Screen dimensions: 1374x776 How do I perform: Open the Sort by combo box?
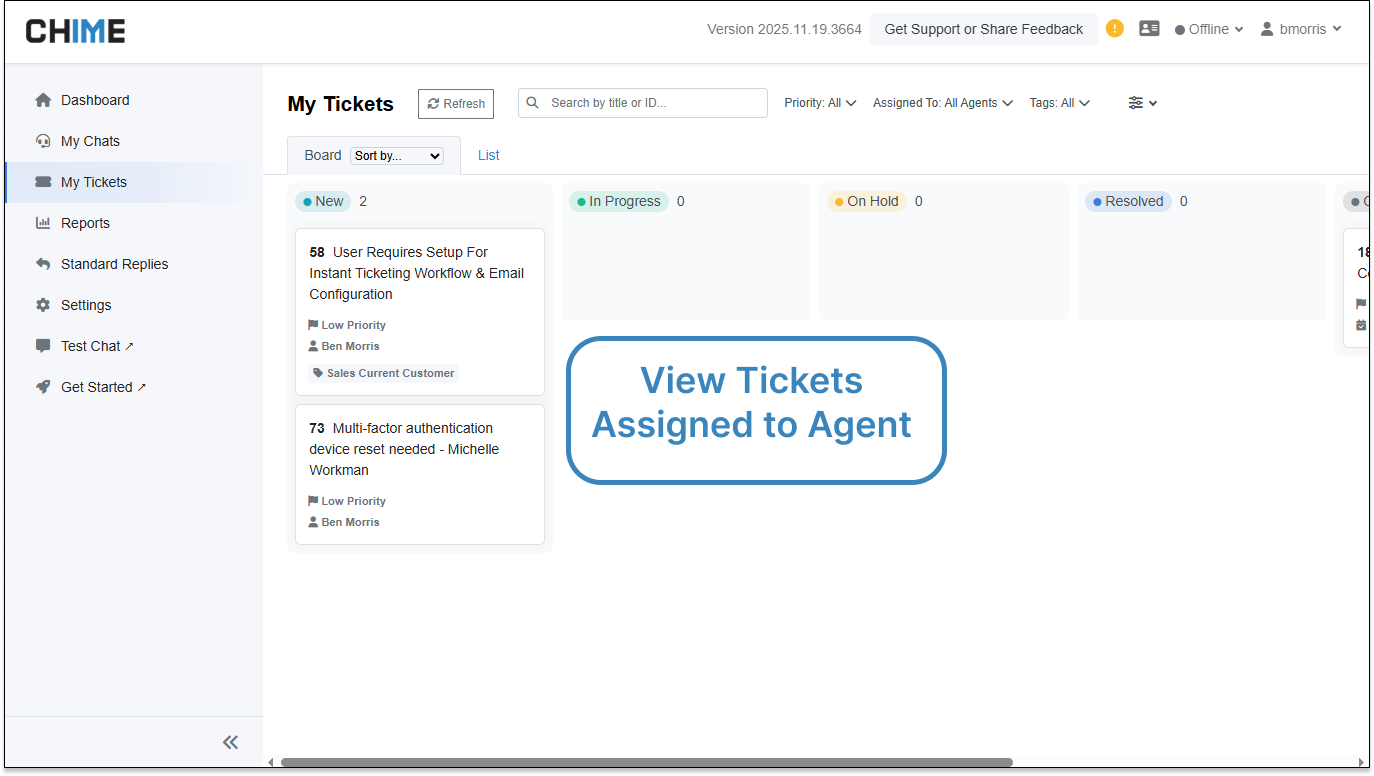click(x=397, y=156)
